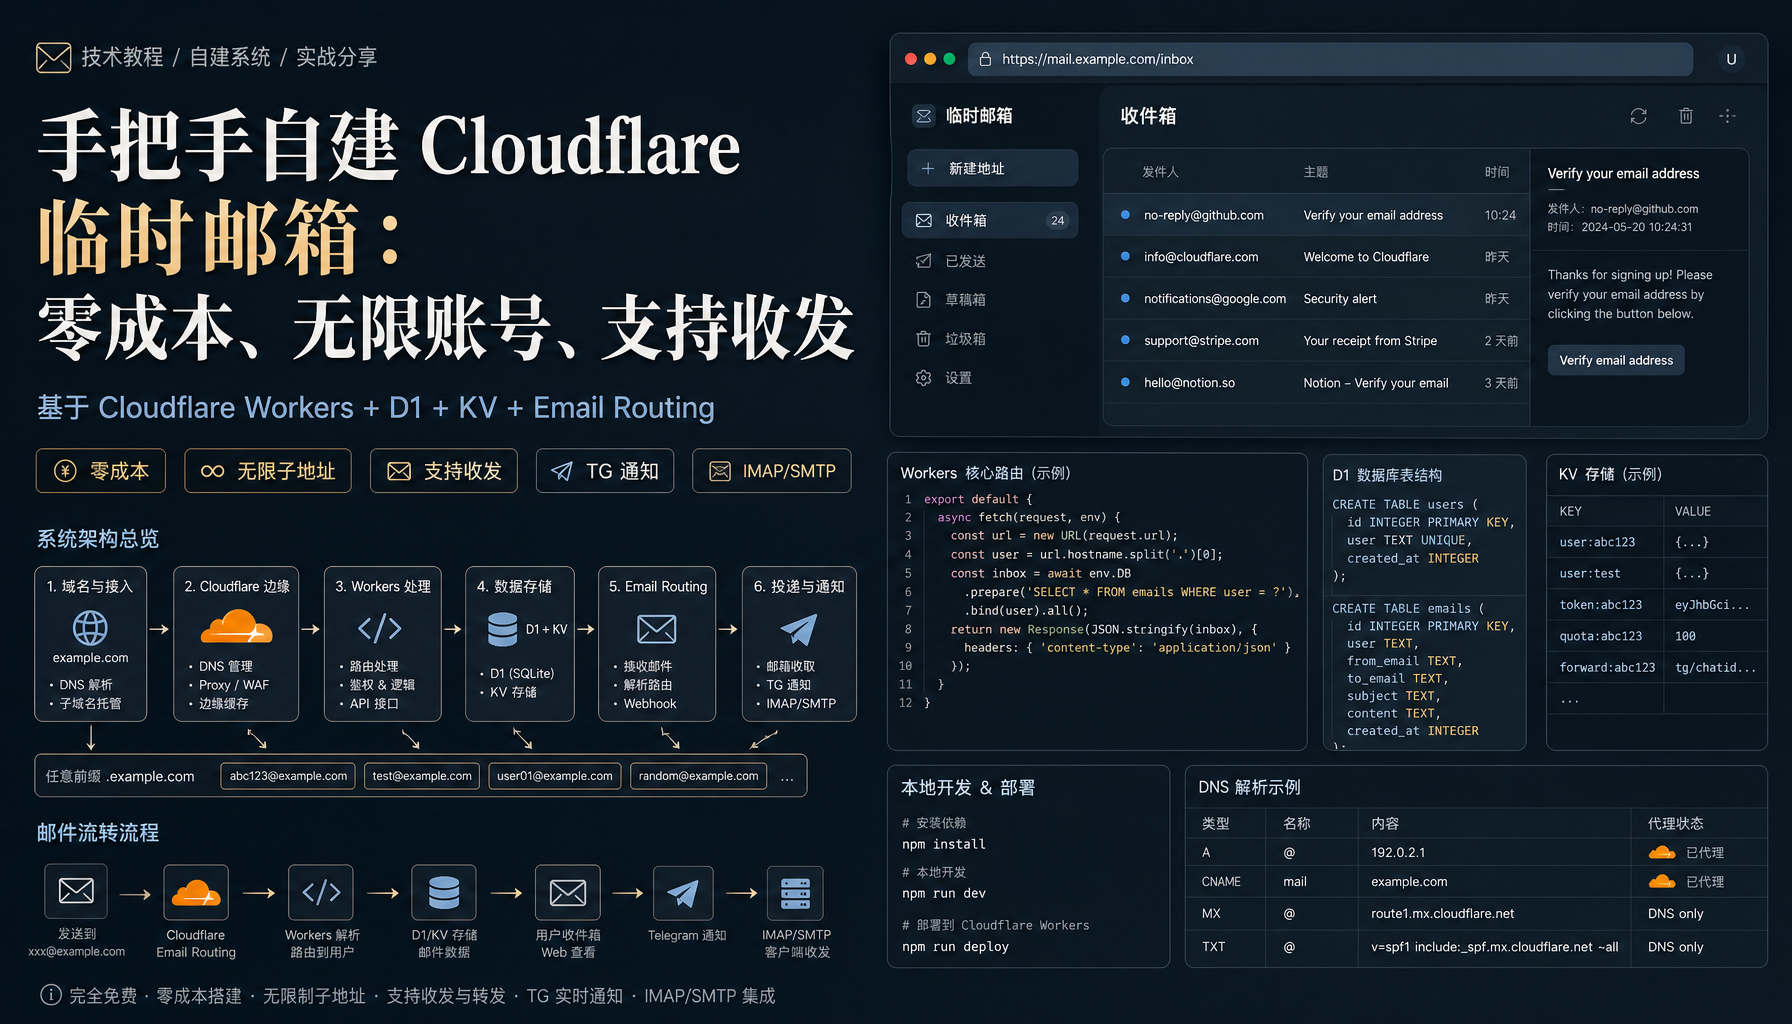This screenshot has height=1024, width=1792.
Task: Open 设置 in the mail sidebar
Action: [990, 378]
